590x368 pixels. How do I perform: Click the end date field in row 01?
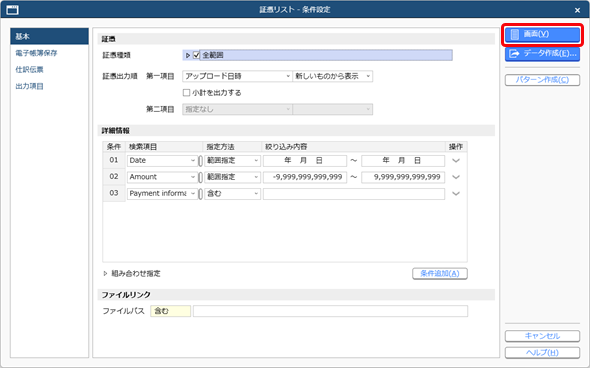tap(403, 161)
